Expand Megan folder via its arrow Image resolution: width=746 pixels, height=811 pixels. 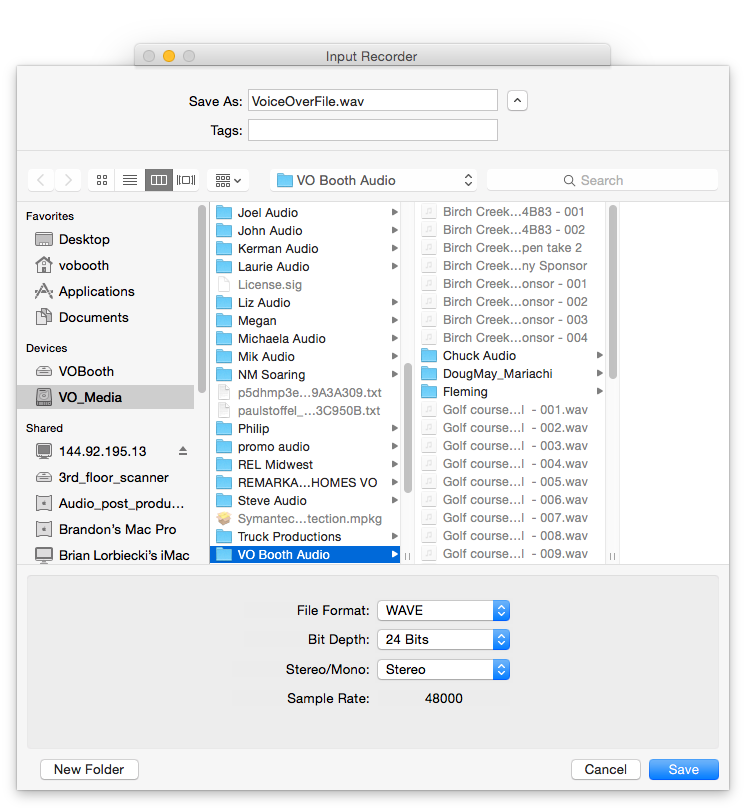[x=395, y=320]
